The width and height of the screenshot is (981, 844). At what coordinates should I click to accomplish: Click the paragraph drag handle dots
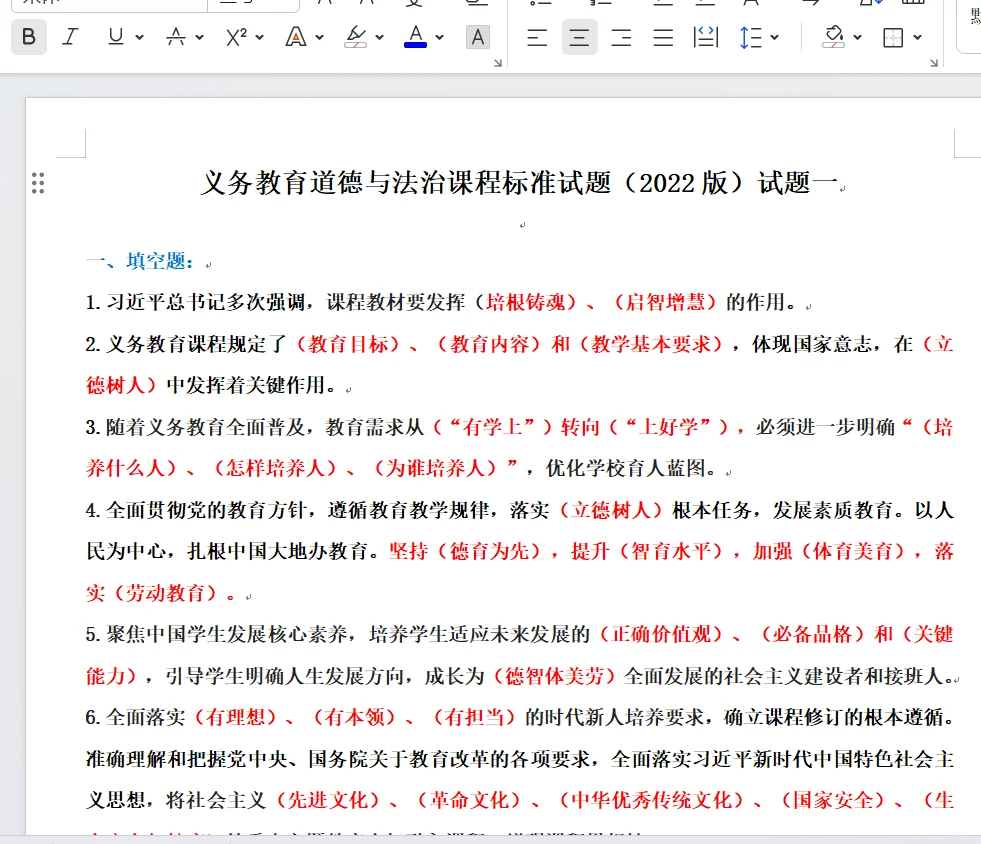pyautogui.click(x=38, y=184)
